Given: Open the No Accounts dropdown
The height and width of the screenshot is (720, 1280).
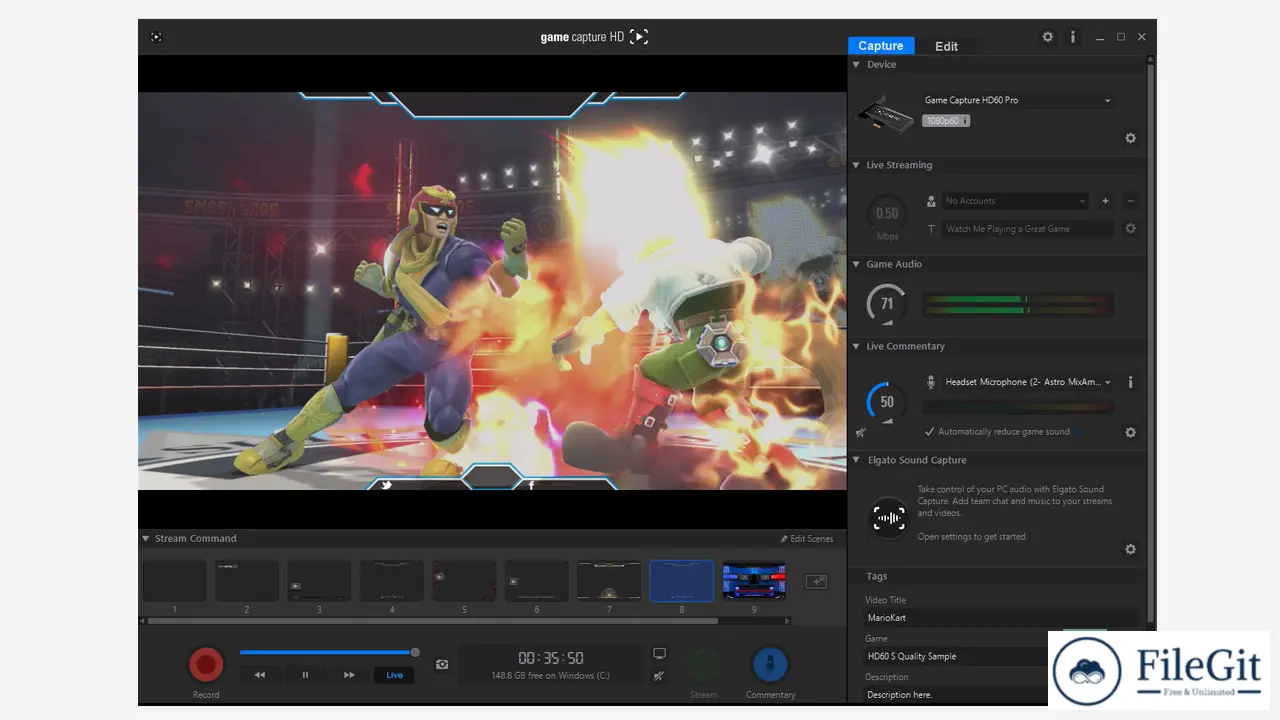Looking at the screenshot, I should (x=1015, y=201).
